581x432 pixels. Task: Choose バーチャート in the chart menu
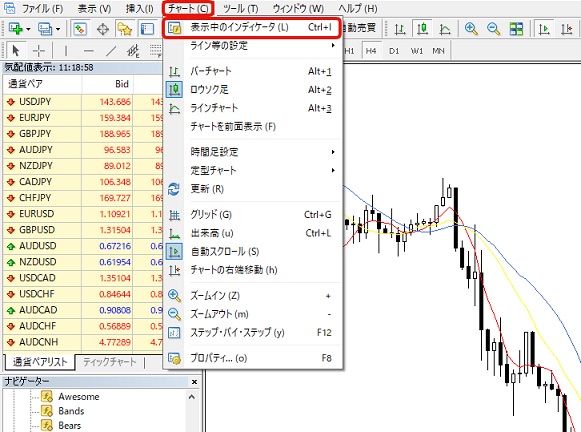pos(252,71)
